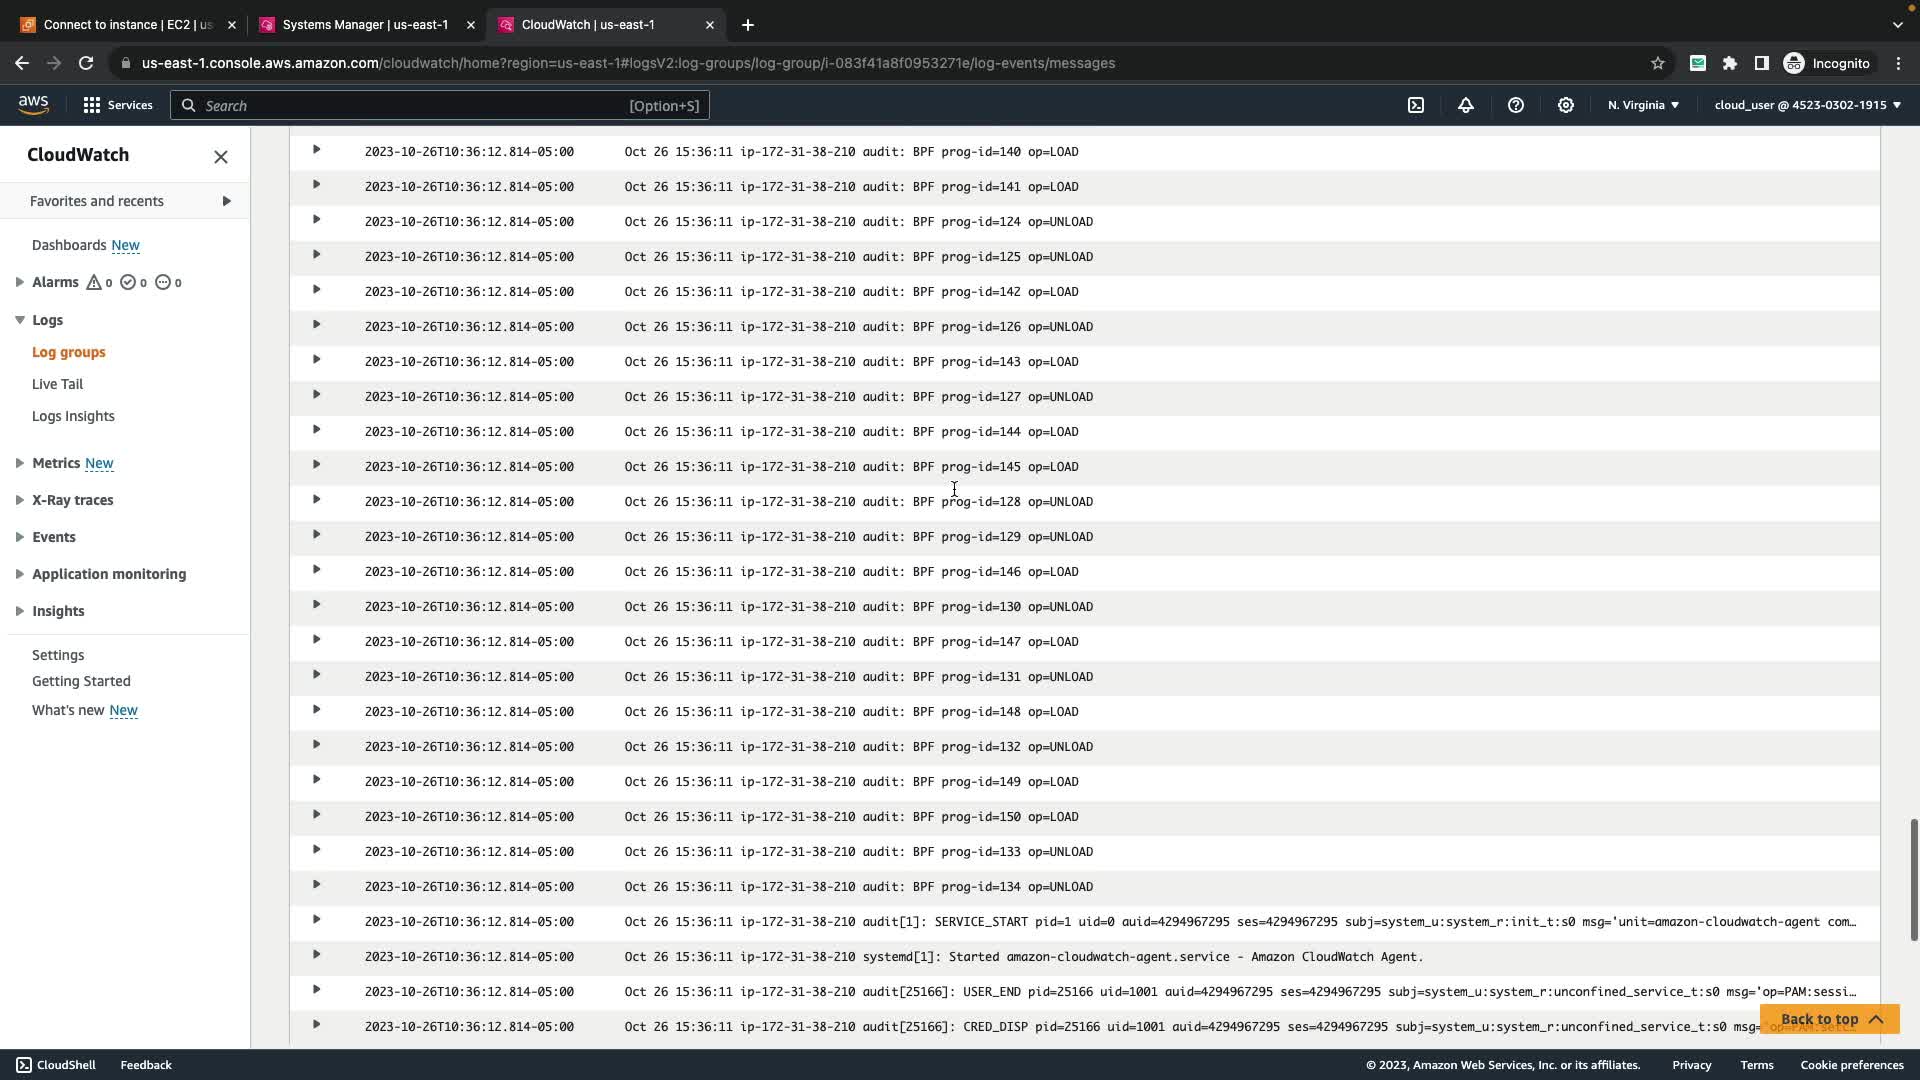Click the Back to top button
This screenshot has width=1920, height=1080.
click(1829, 1019)
